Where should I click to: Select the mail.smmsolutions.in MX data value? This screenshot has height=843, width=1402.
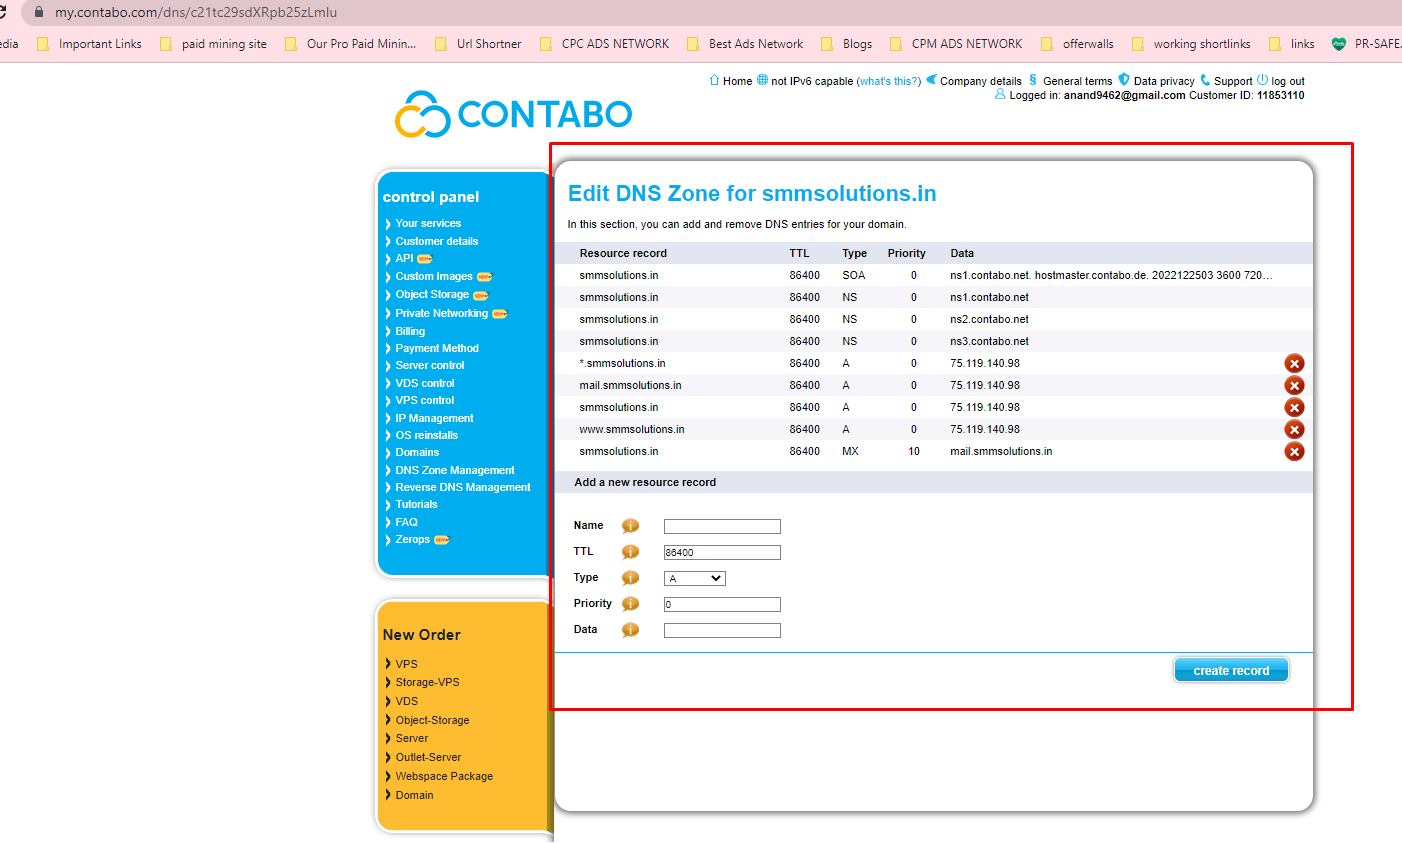pyautogui.click(x=1001, y=451)
